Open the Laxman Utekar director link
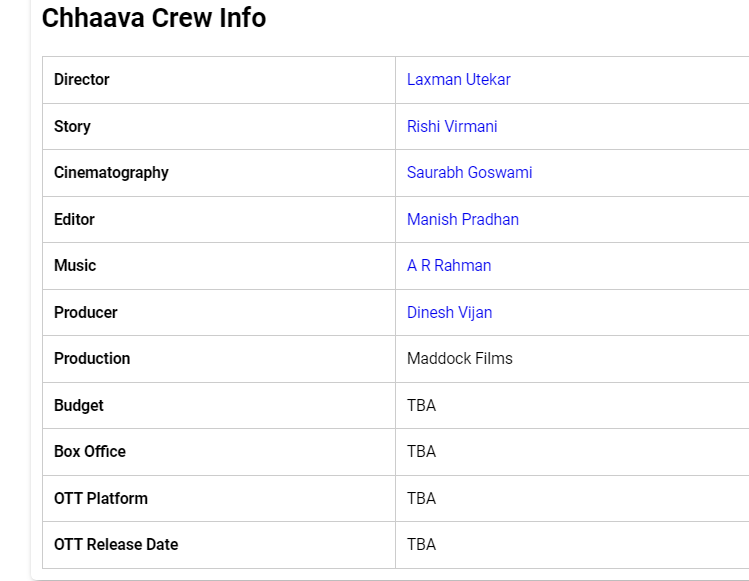This screenshot has height=581, width=749. tap(458, 79)
